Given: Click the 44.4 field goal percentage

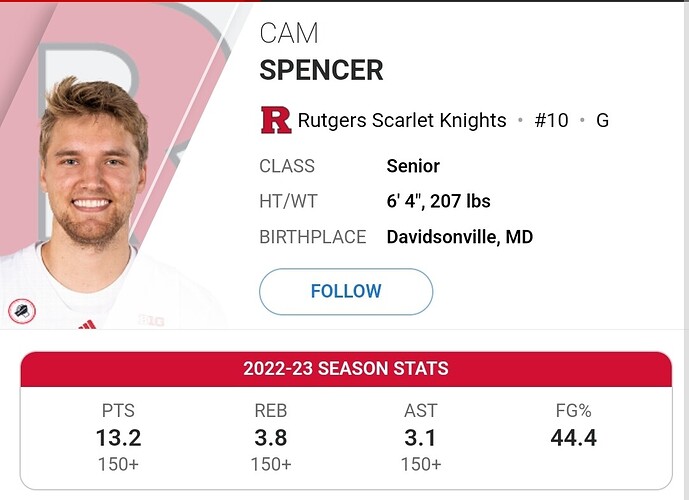Looking at the screenshot, I should pos(573,437).
